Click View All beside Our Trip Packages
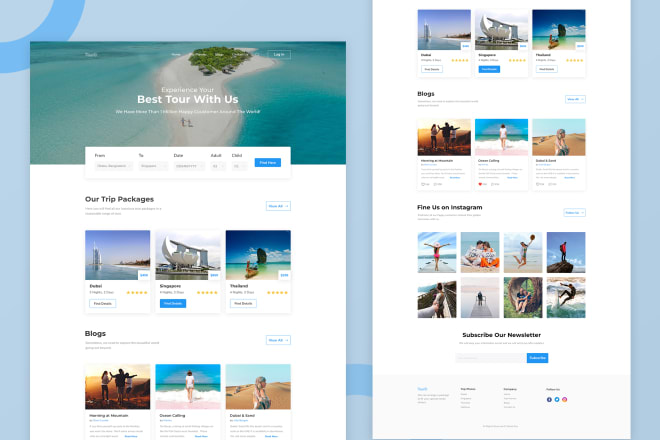Image resolution: width=660 pixels, height=440 pixels. [278, 206]
